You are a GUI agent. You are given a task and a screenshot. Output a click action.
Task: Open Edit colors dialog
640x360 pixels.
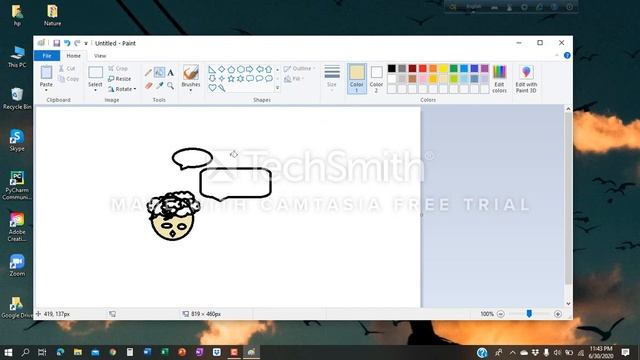[499, 79]
